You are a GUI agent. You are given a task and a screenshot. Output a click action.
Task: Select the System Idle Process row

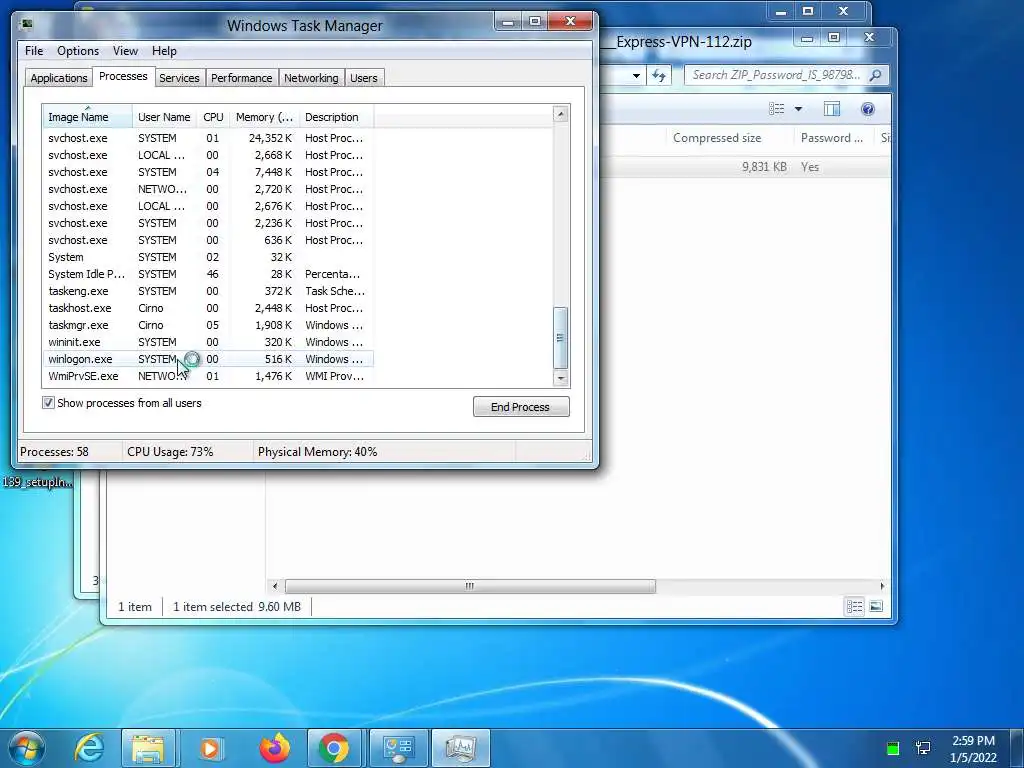coord(208,274)
